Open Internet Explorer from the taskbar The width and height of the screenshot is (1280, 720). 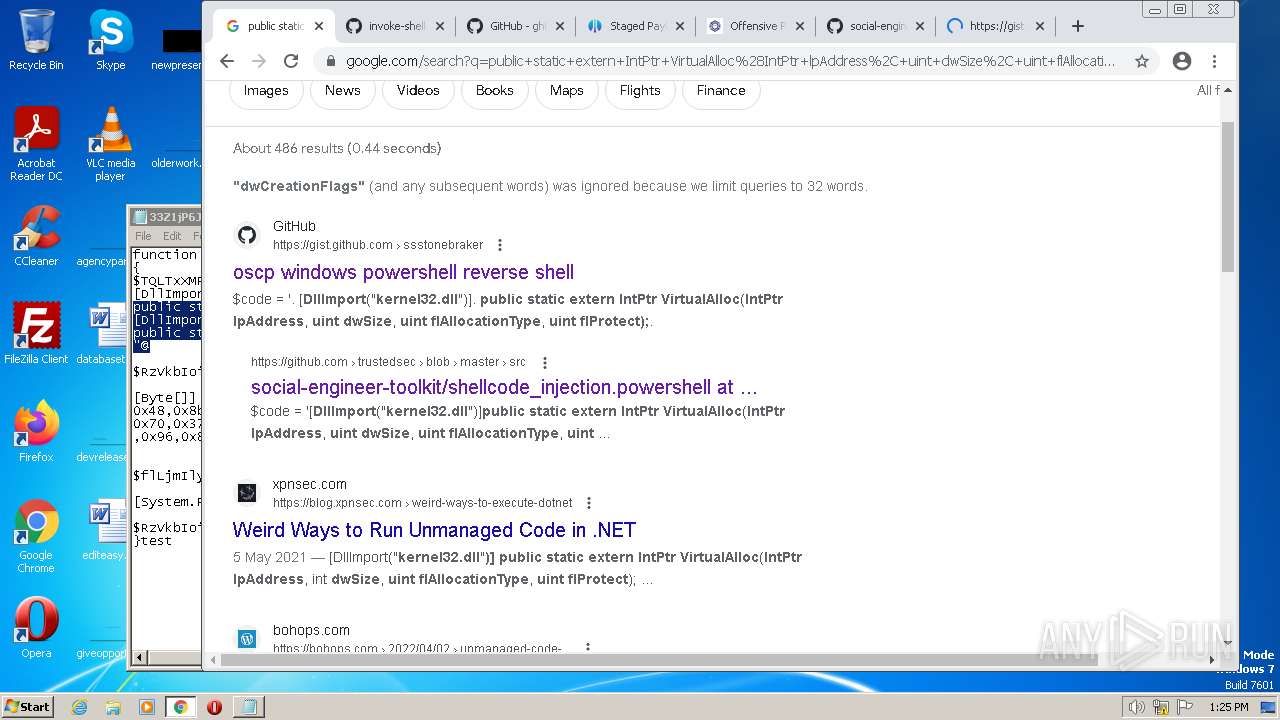click(79, 707)
